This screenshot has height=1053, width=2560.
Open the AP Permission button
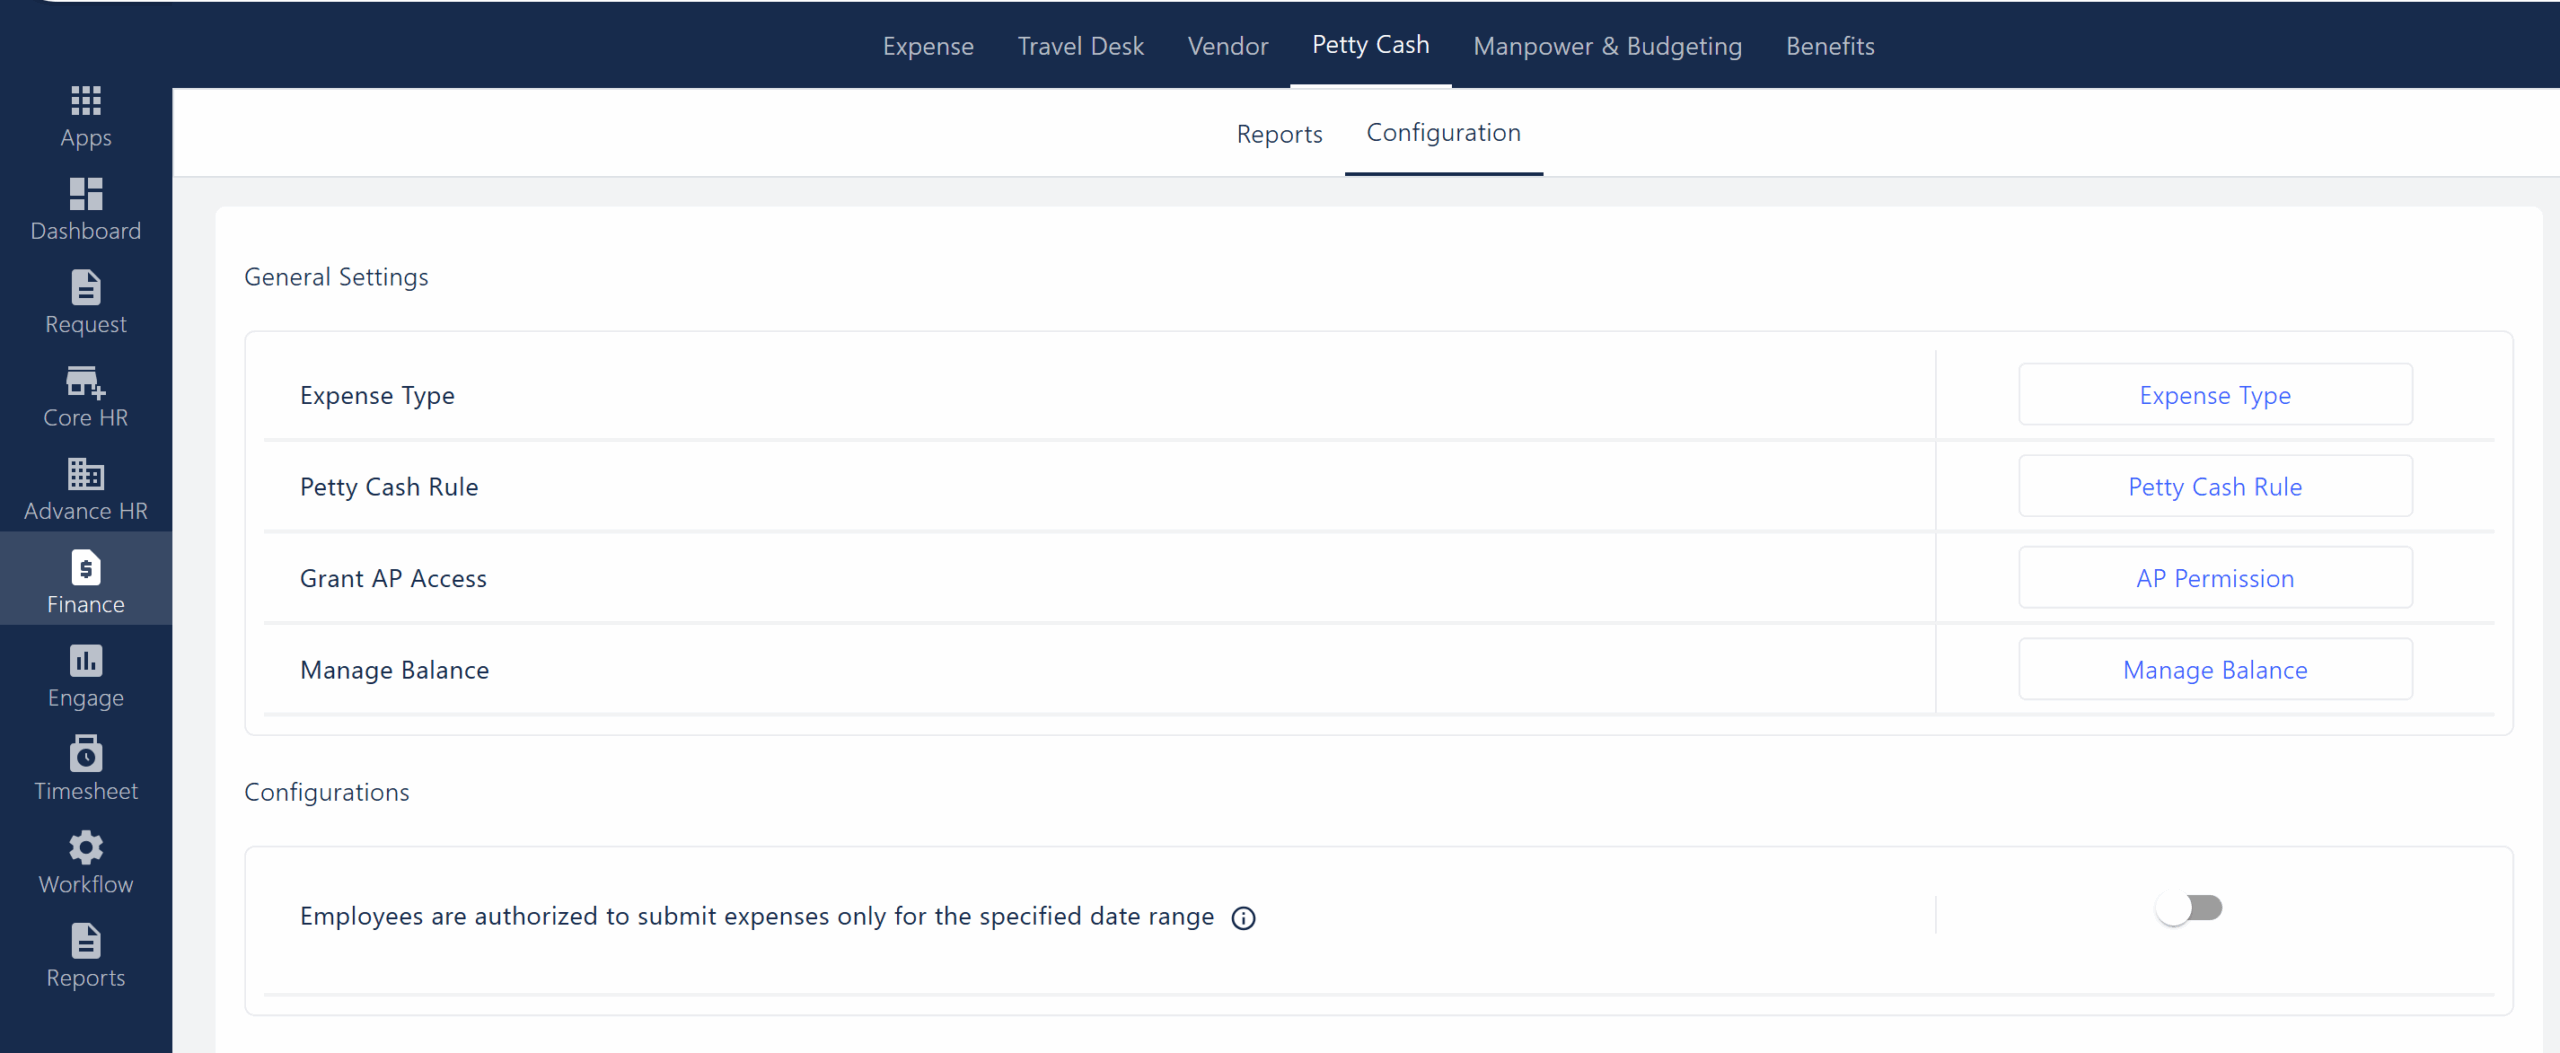[x=2215, y=578]
